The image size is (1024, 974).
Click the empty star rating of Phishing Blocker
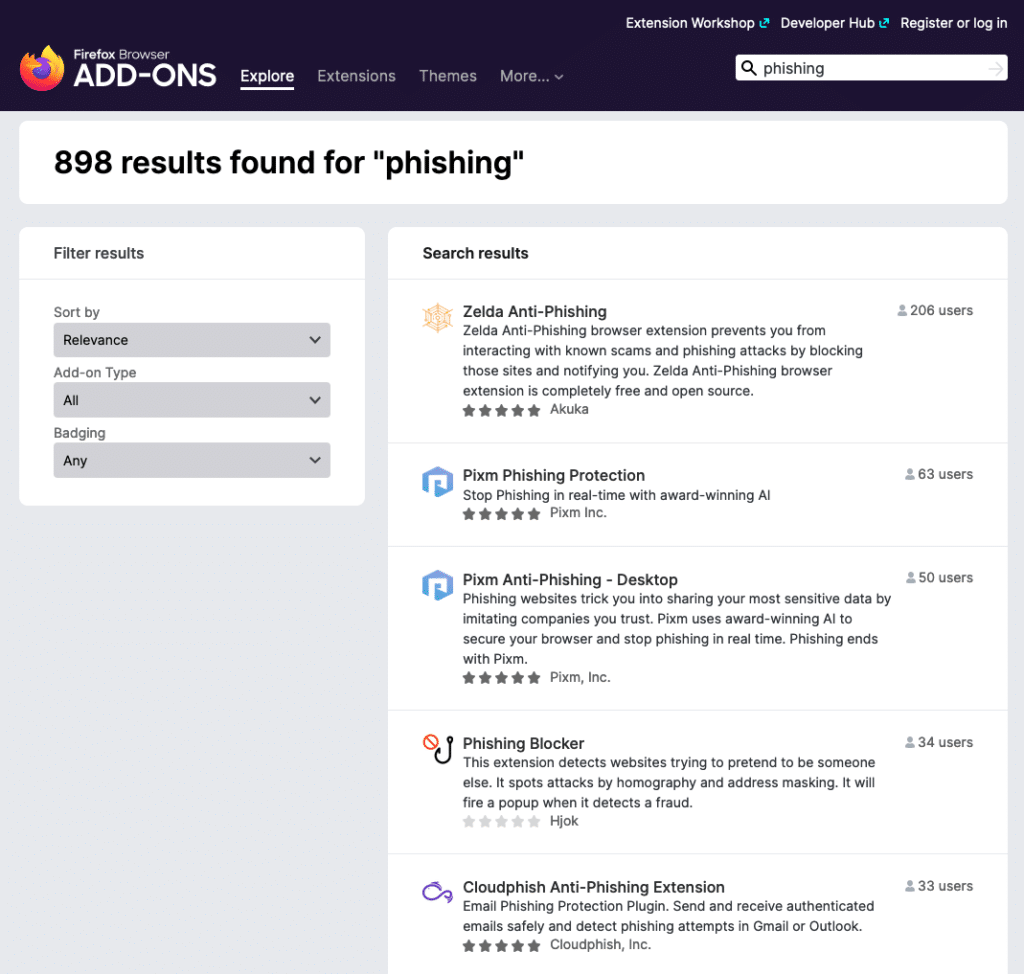coord(502,822)
